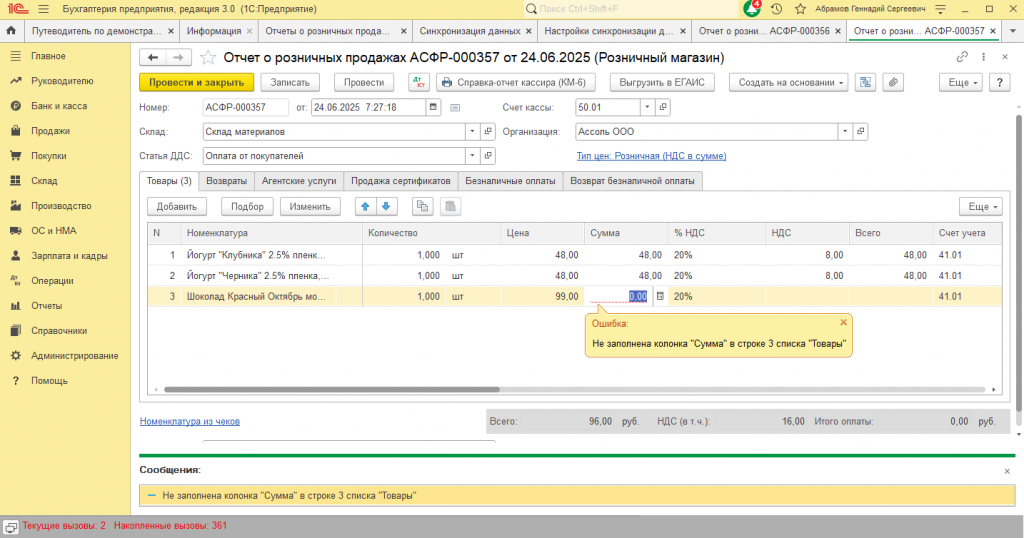1024x538 pixels.
Task: Open tabs list dropdown arrow
Action: pyautogui.click(x=1013, y=31)
